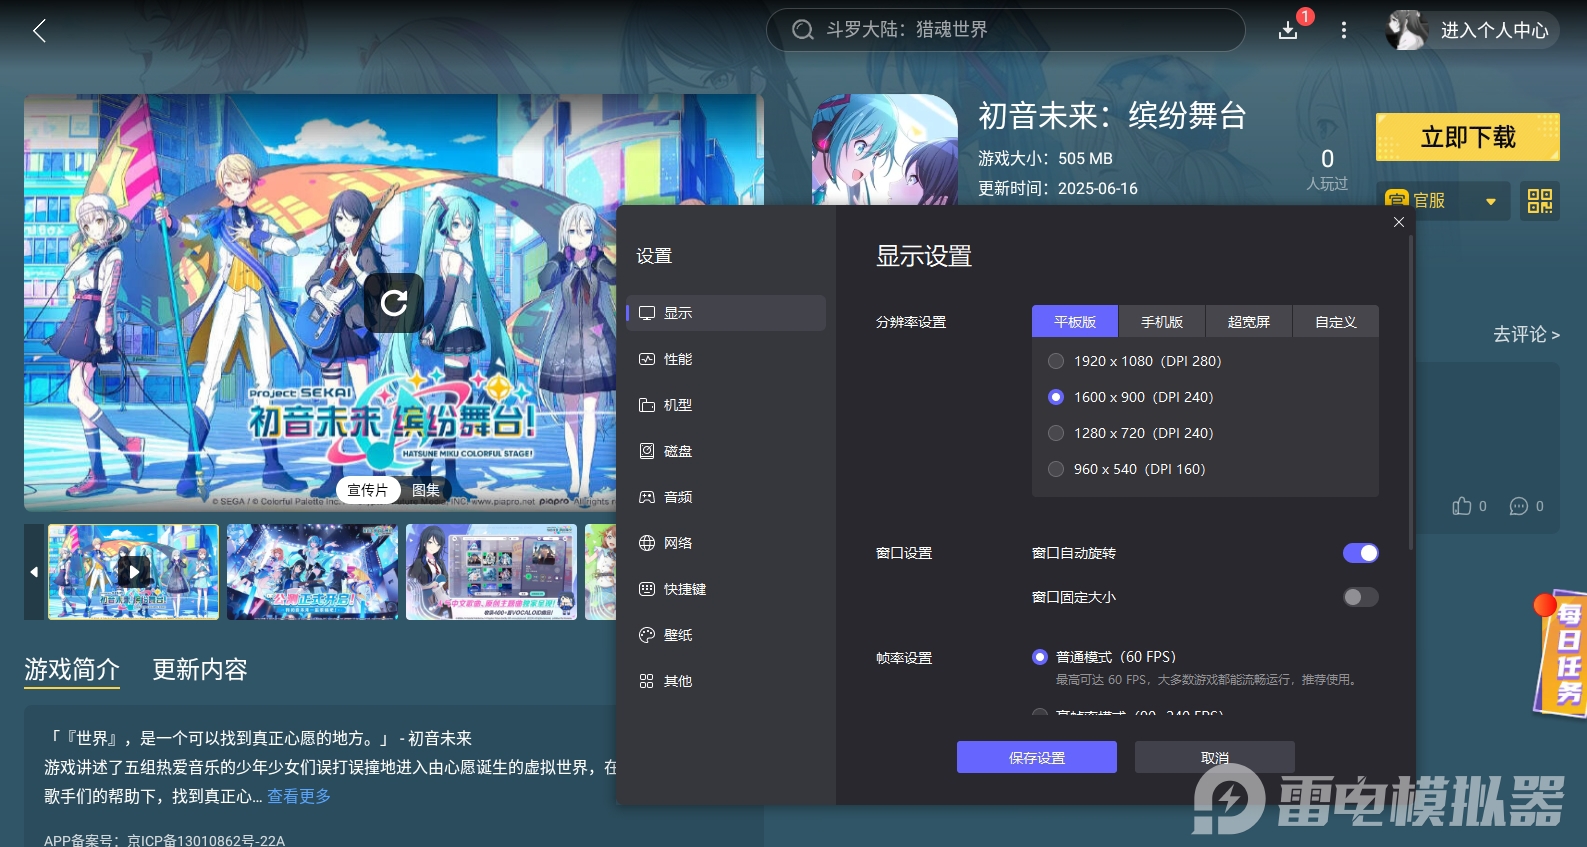The width and height of the screenshot is (1587, 847).
Task: Click the search magnifier icon
Action: 802,30
